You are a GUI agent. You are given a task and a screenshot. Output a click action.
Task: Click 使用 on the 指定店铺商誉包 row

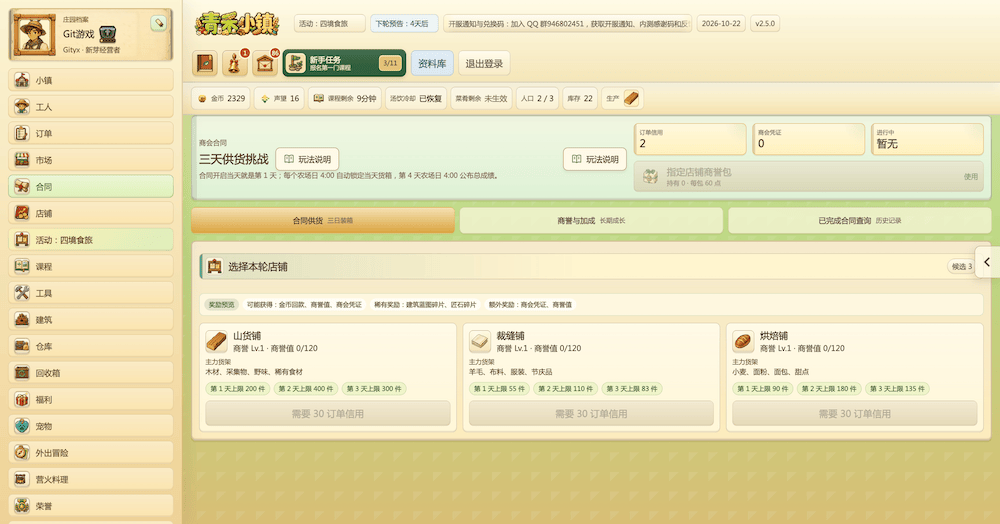coord(971,177)
